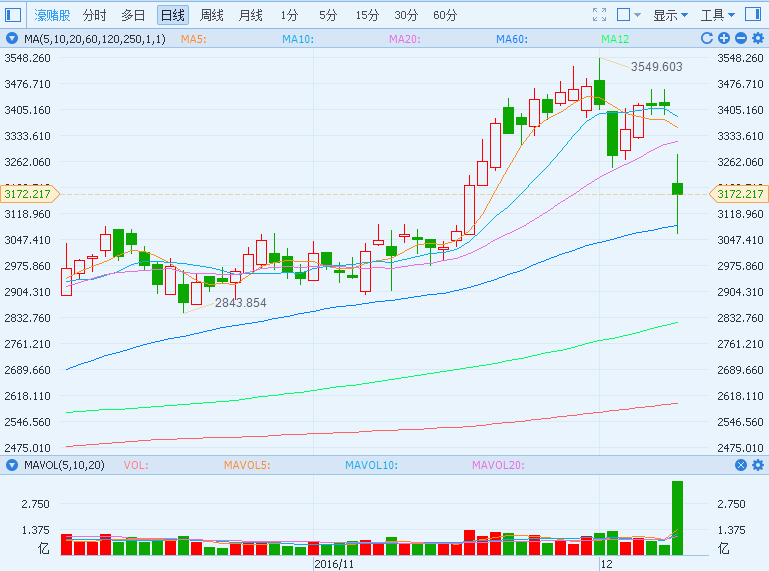Click the MAVOL5: legend label
The image size is (769, 571).
point(247,465)
